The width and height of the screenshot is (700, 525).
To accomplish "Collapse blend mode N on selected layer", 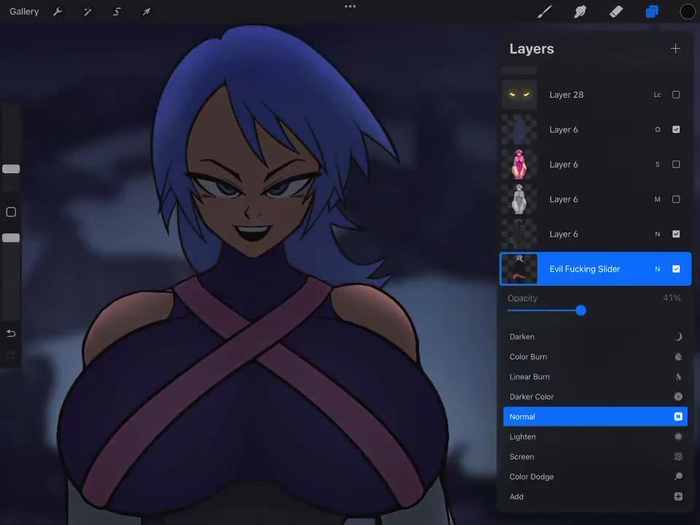I will click(x=657, y=269).
